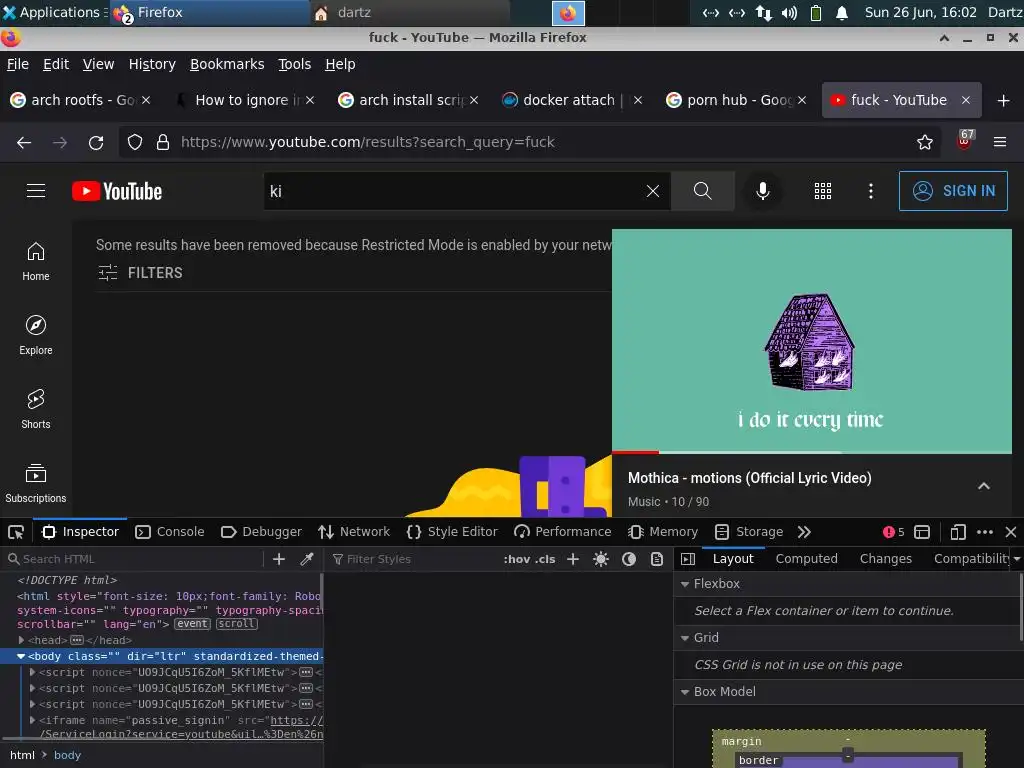Screen dimensions: 1024x768
Task: Show the devtools error count badge
Action: point(893,532)
